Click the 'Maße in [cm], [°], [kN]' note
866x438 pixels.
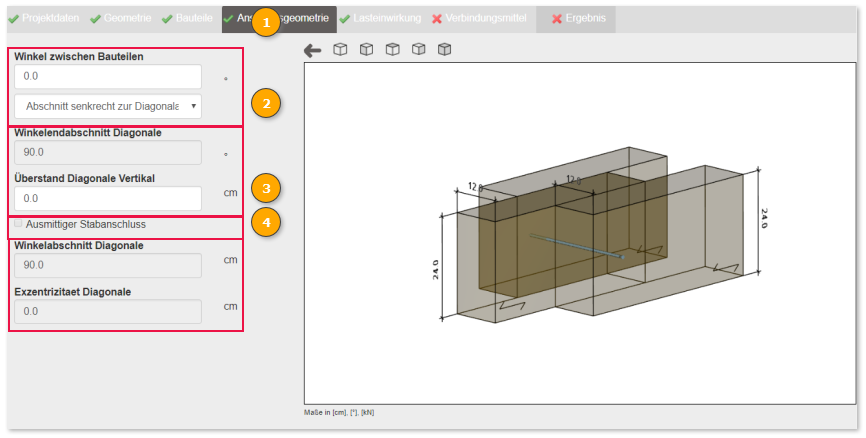(339, 413)
